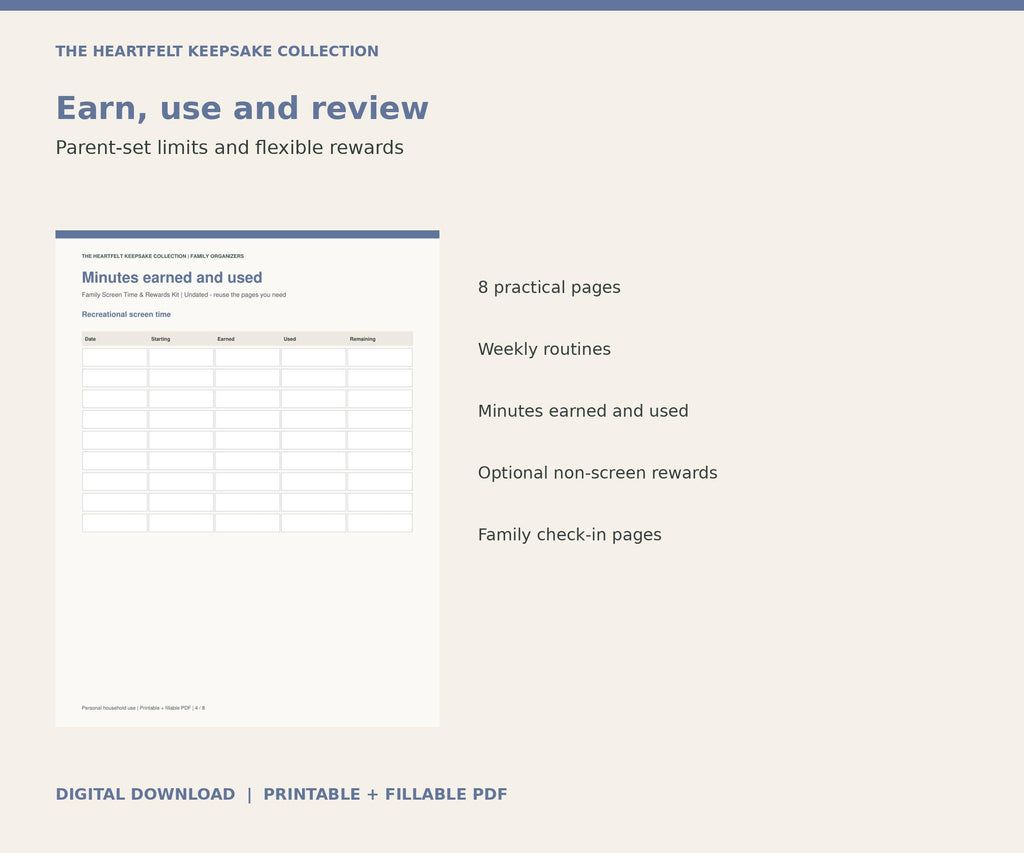Select "Optional non-screen rewards" feature text
This screenshot has width=1024, height=853.
598,473
